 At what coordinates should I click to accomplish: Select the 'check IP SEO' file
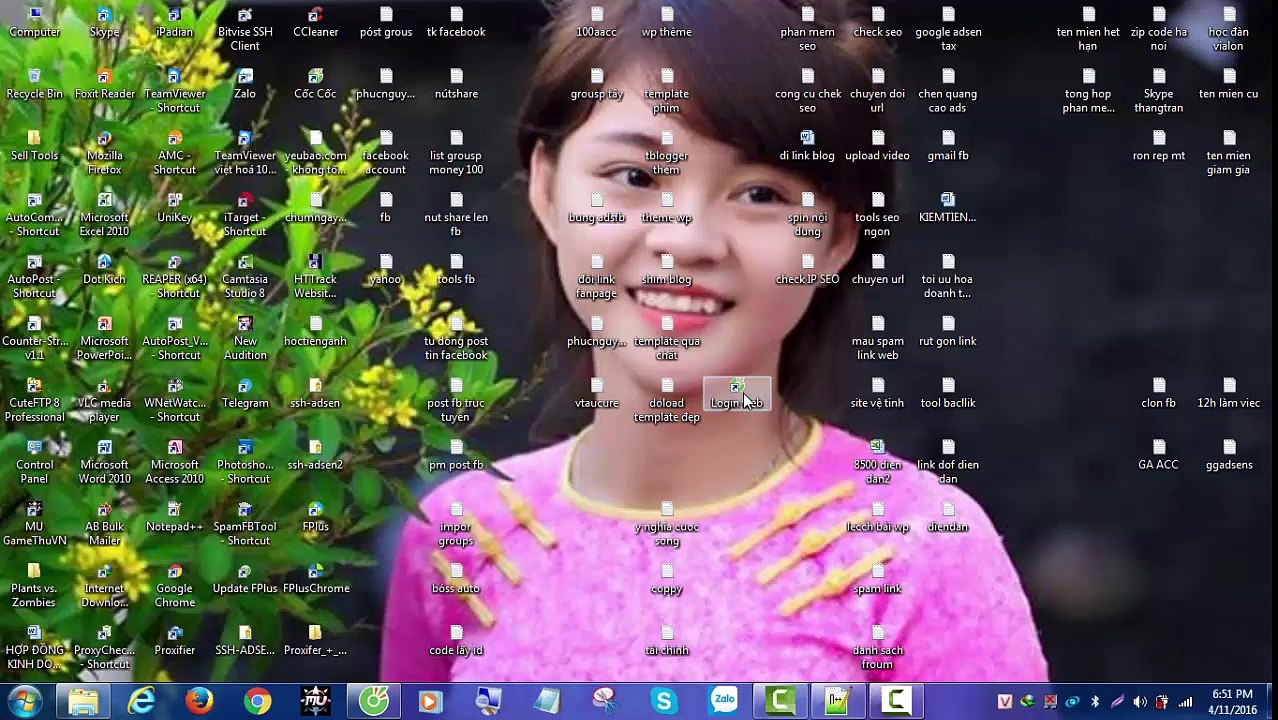coord(808,271)
